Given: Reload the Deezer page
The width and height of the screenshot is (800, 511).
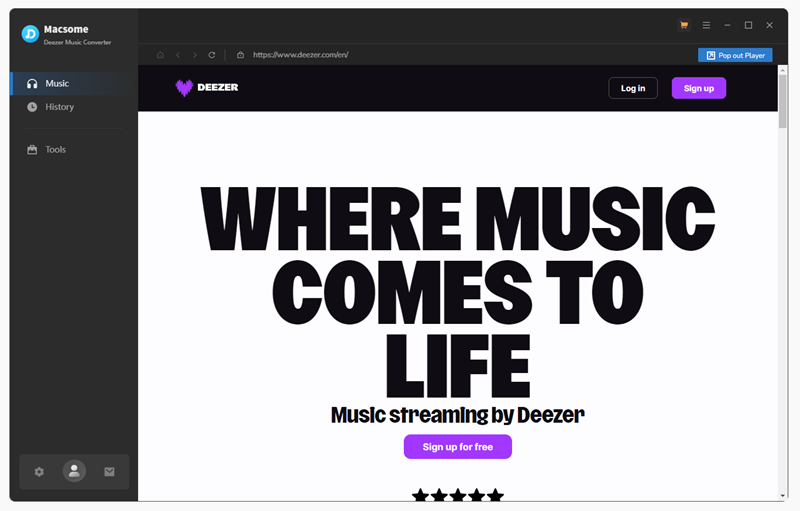Looking at the screenshot, I should point(212,55).
